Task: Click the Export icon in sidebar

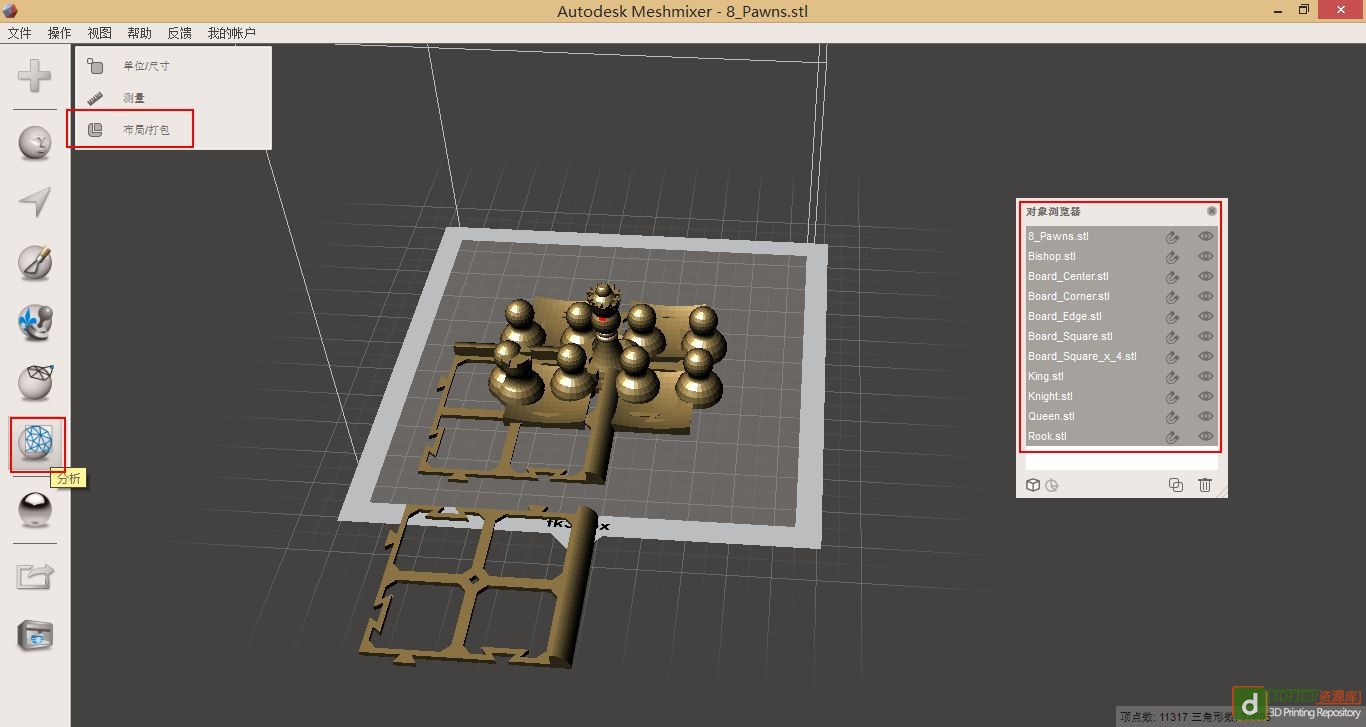Action: (35, 576)
